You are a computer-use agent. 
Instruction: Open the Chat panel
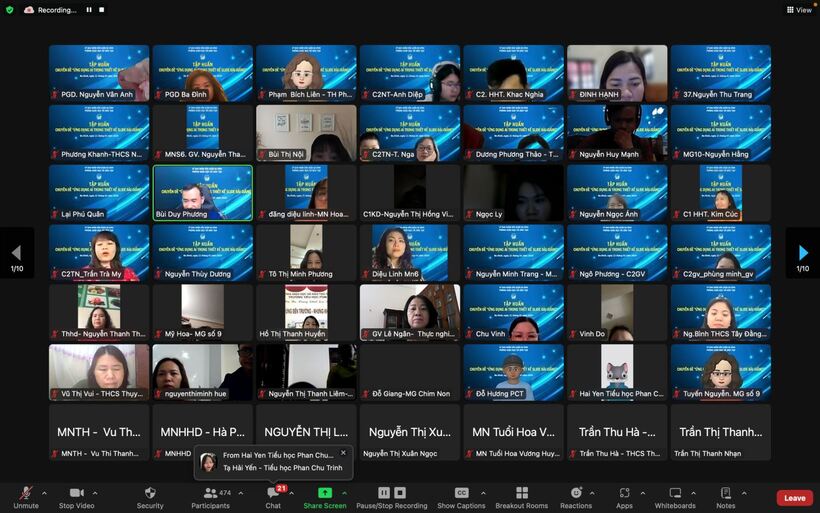[272, 496]
